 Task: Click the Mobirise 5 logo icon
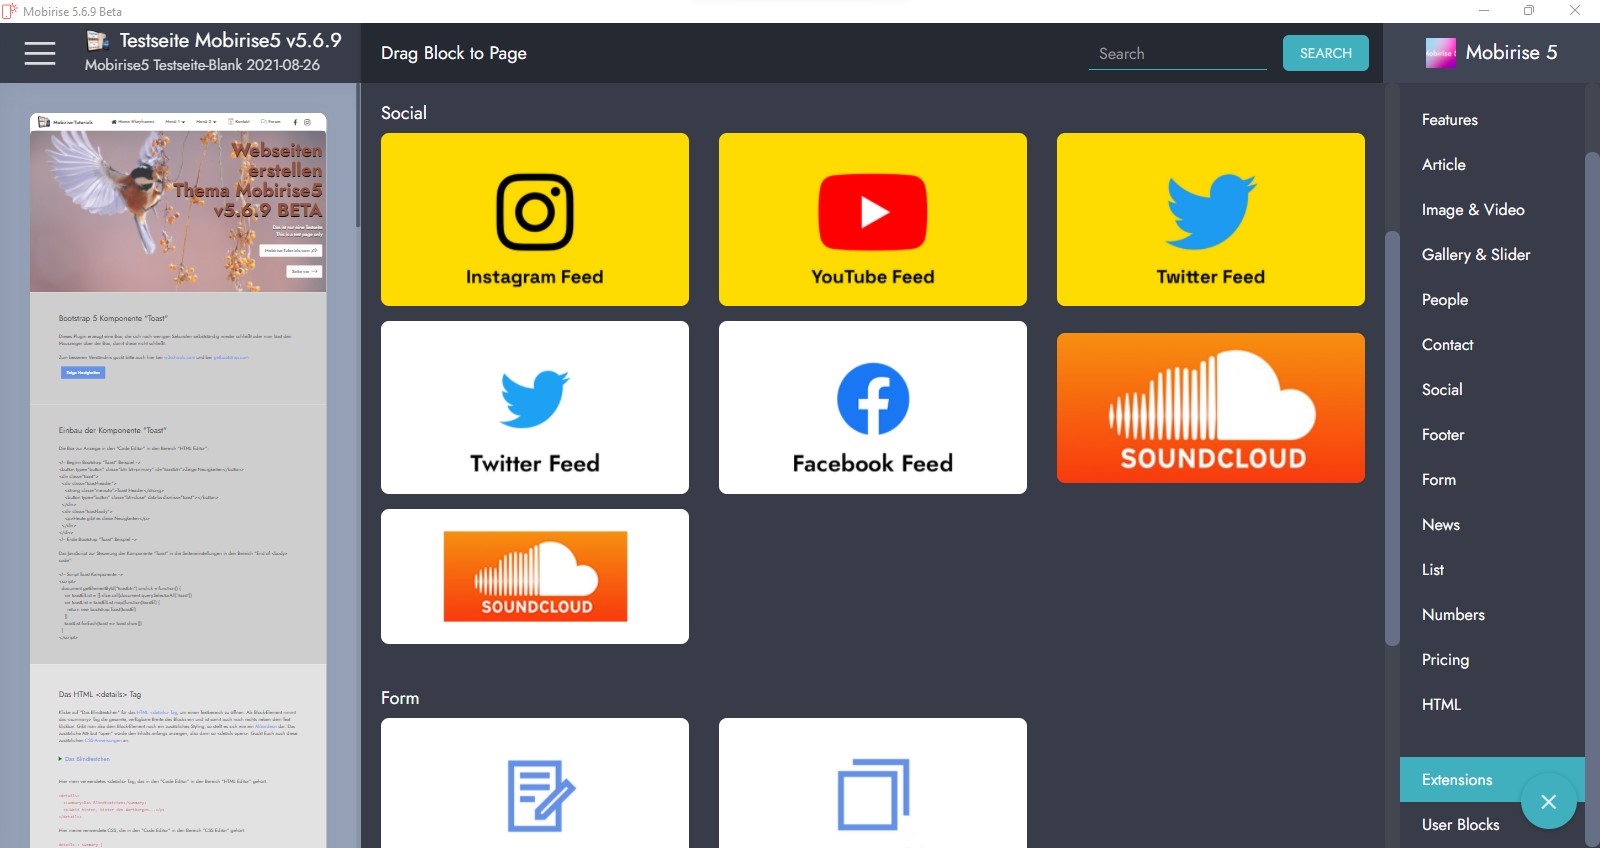point(1441,53)
